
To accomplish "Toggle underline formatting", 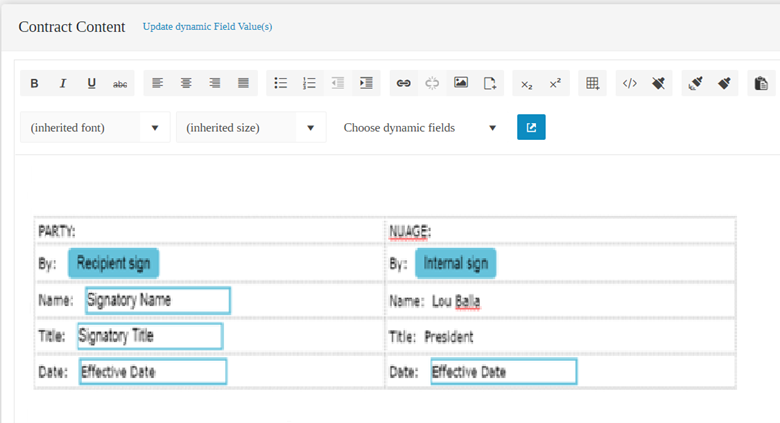I will pos(92,84).
